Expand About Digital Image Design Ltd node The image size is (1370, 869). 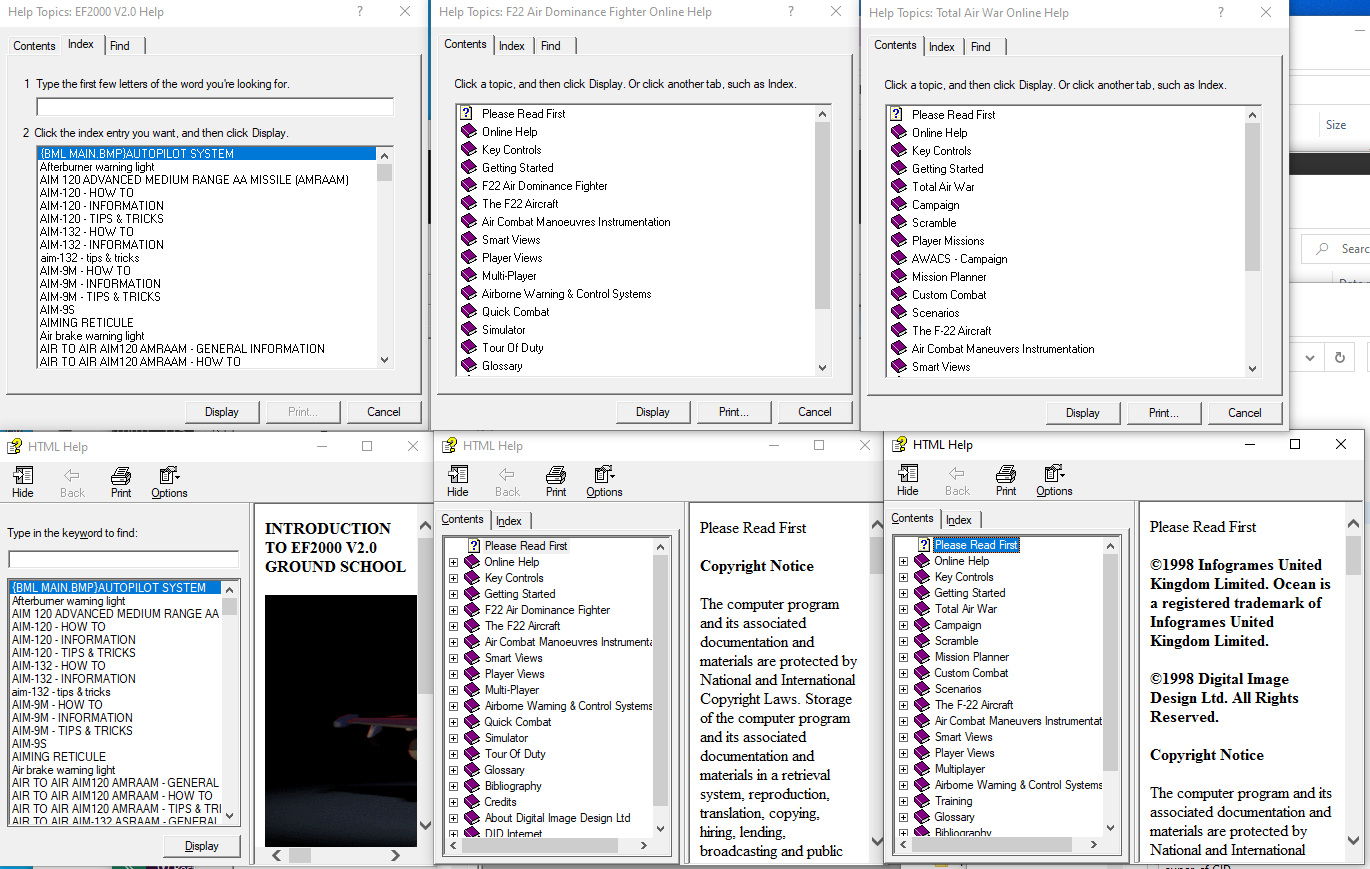(x=453, y=818)
